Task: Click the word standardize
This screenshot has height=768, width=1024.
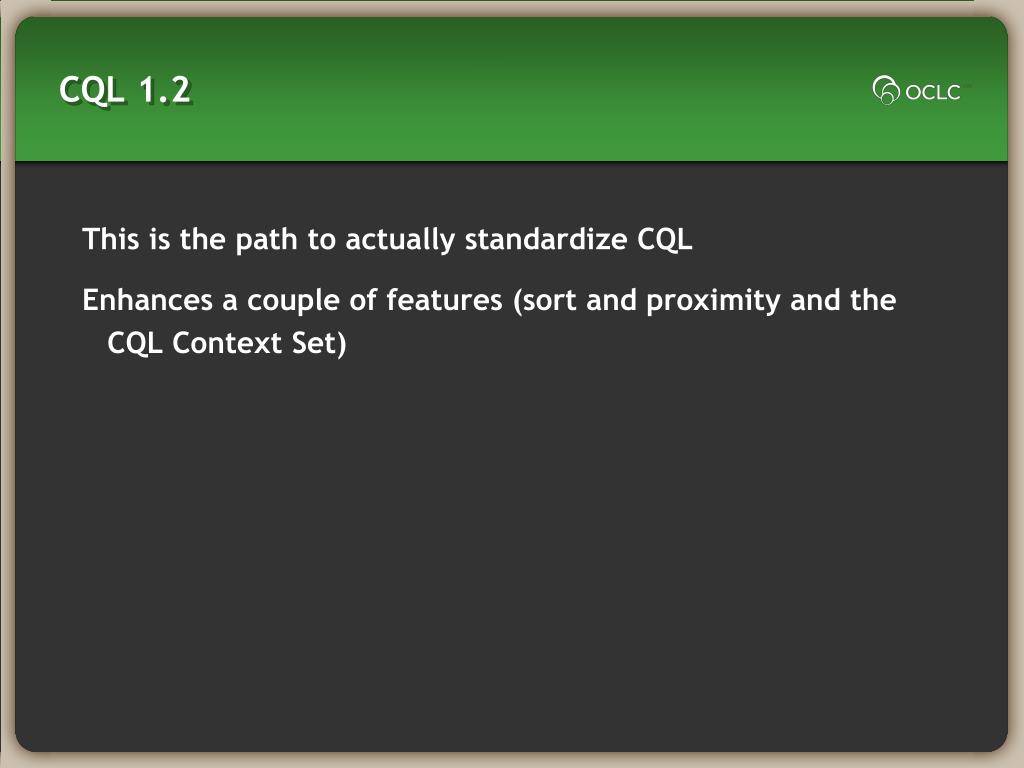Action: click(546, 240)
